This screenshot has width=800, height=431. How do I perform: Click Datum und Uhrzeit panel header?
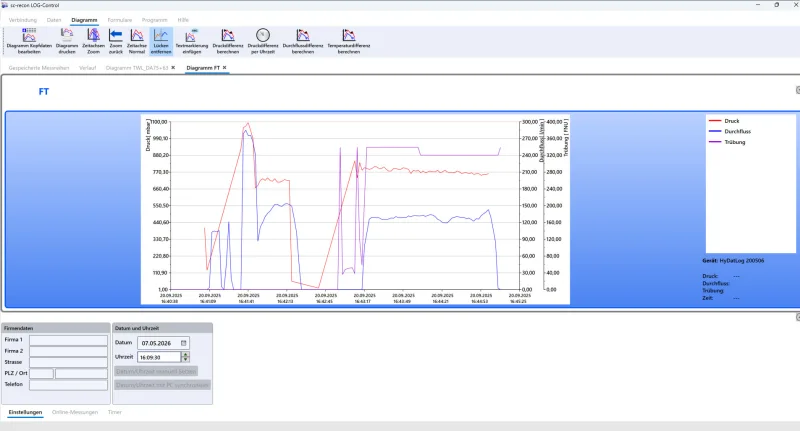pos(162,328)
